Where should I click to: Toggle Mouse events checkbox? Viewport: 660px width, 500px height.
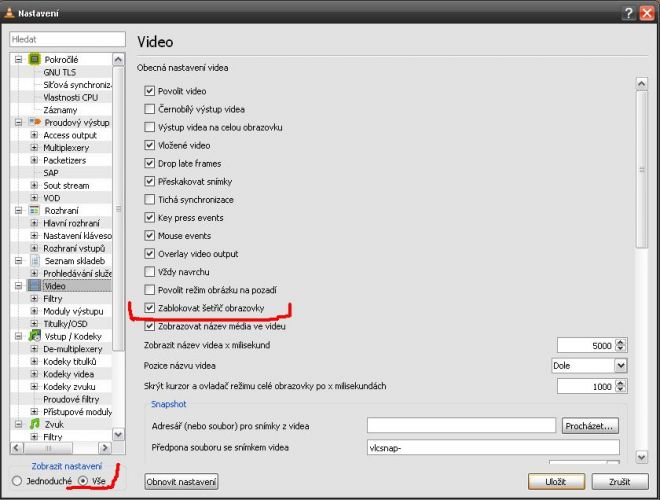tap(149, 236)
